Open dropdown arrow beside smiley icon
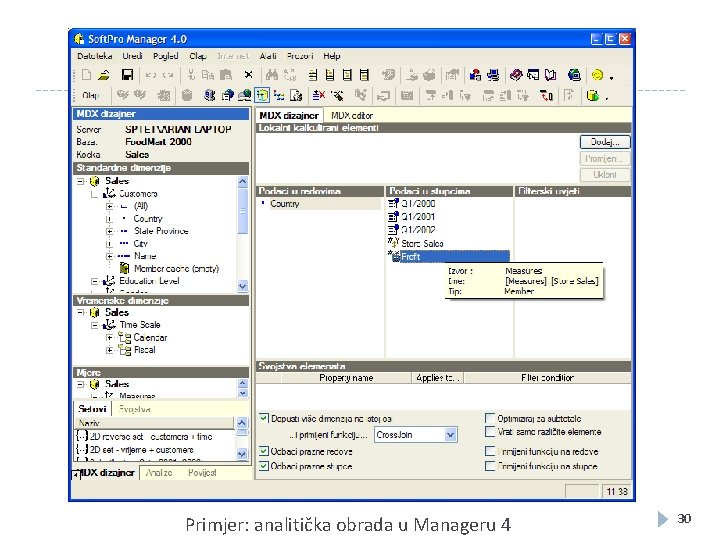 [611, 77]
